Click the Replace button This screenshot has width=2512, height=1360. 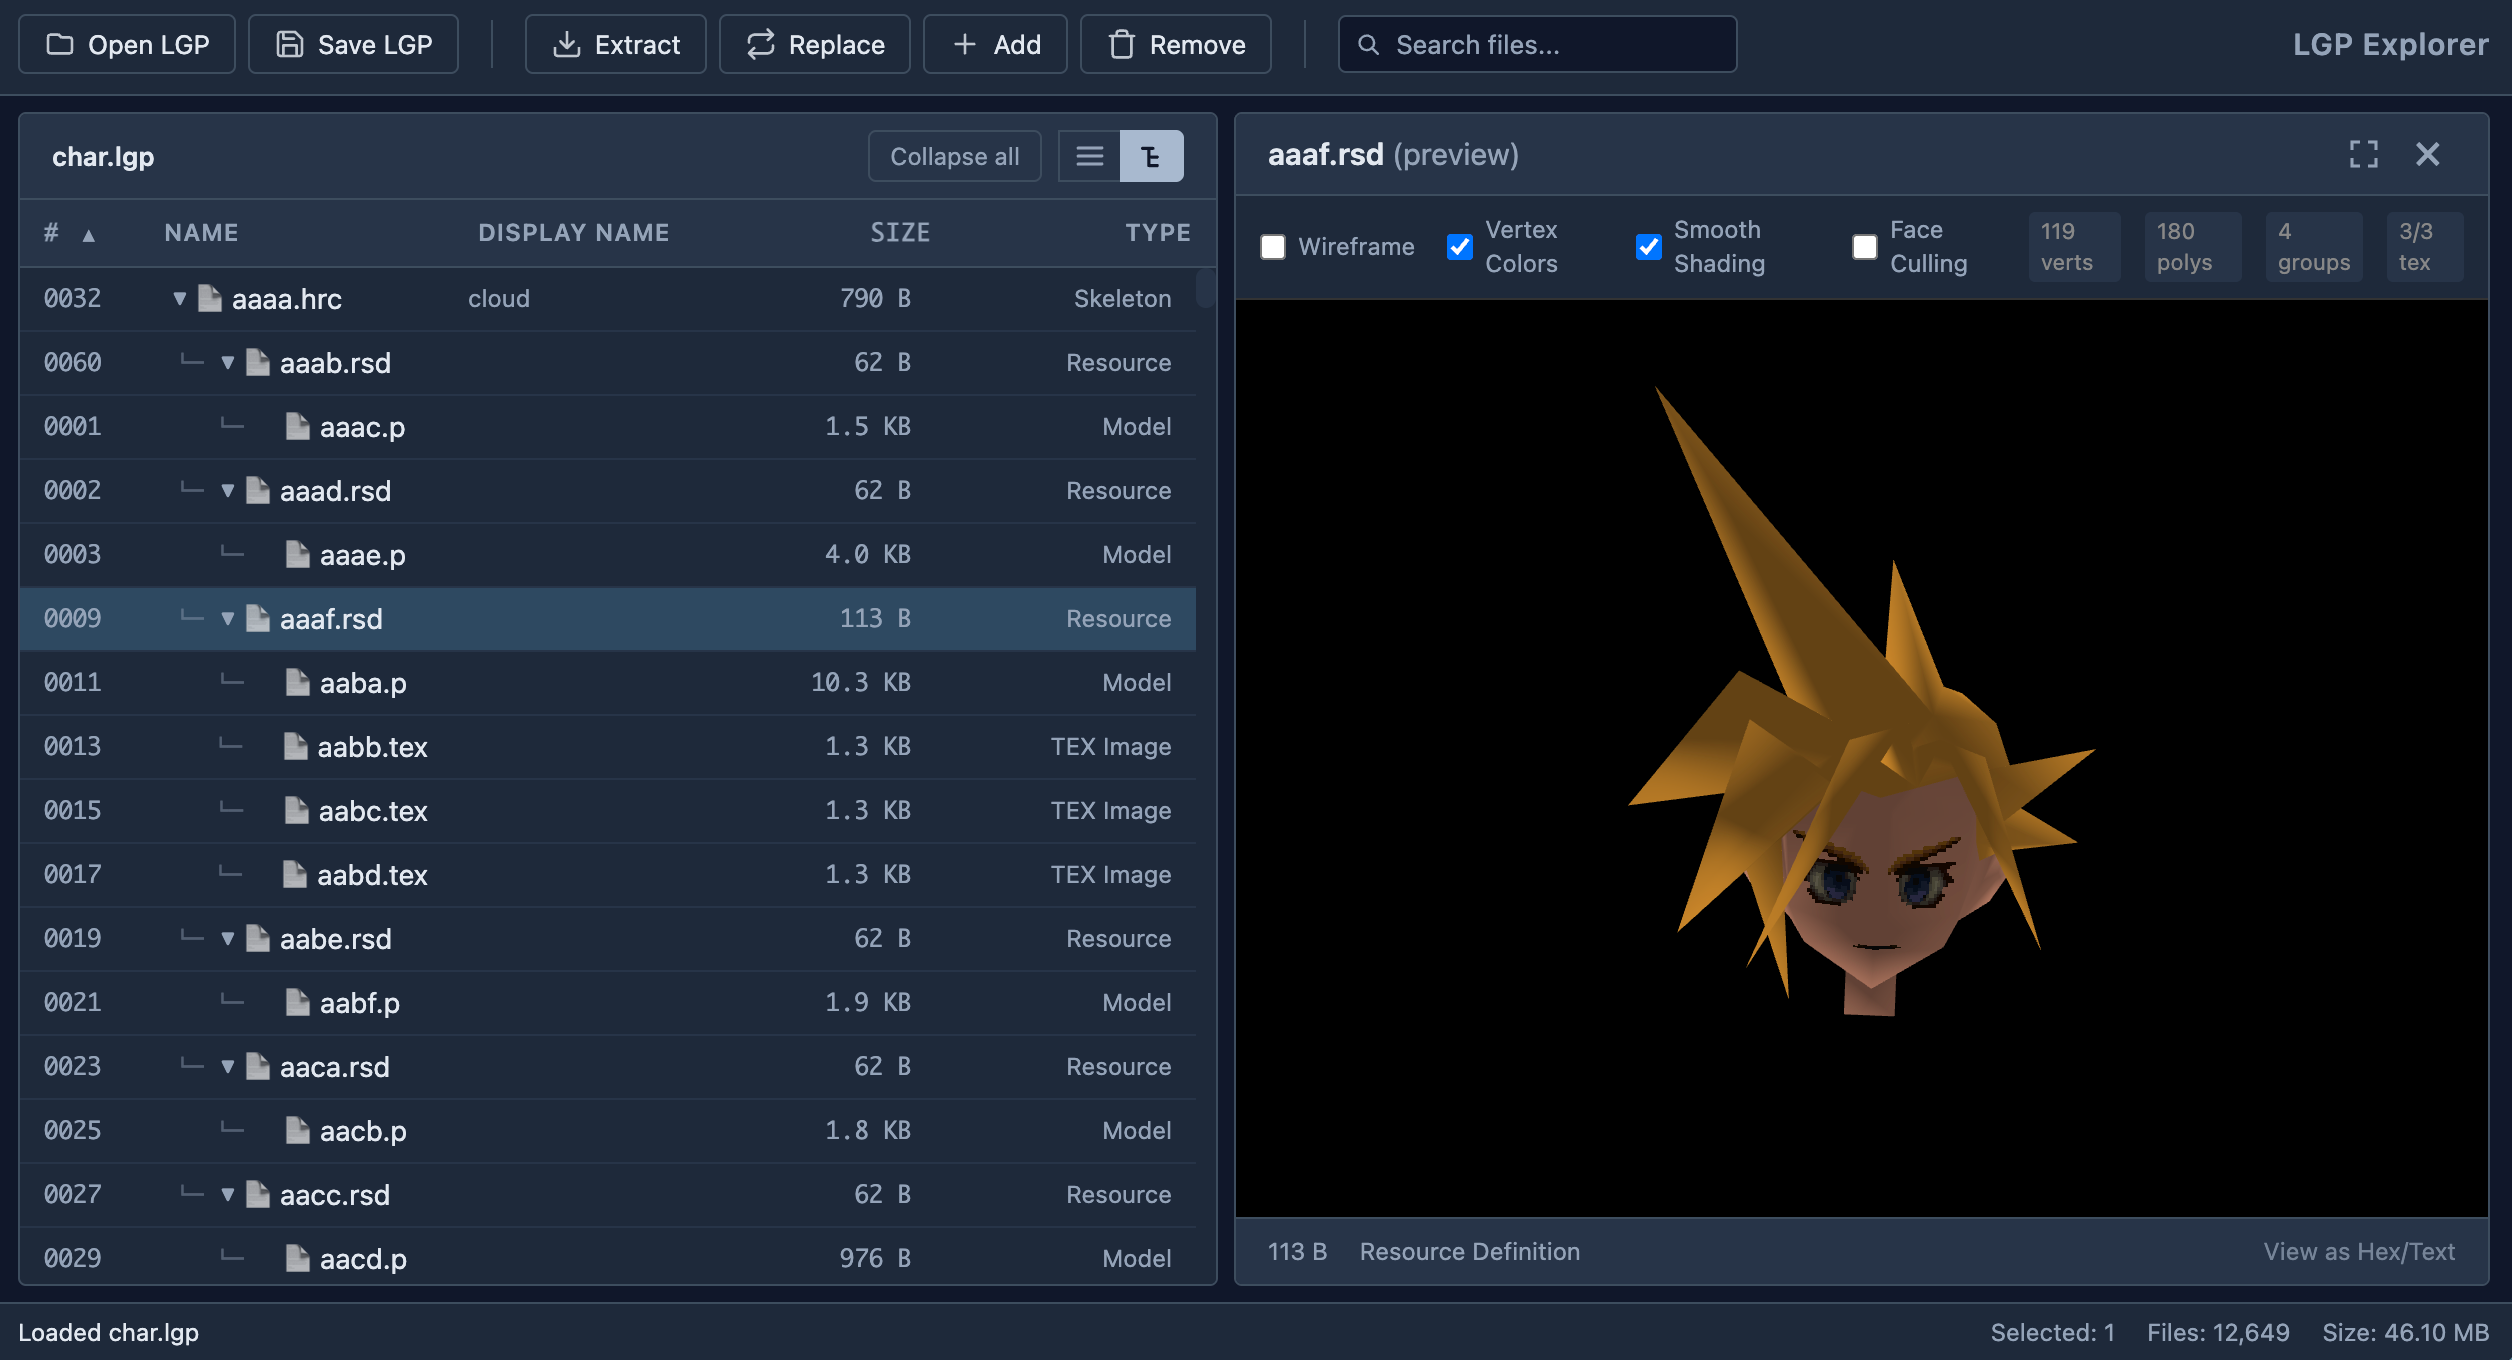tap(814, 44)
